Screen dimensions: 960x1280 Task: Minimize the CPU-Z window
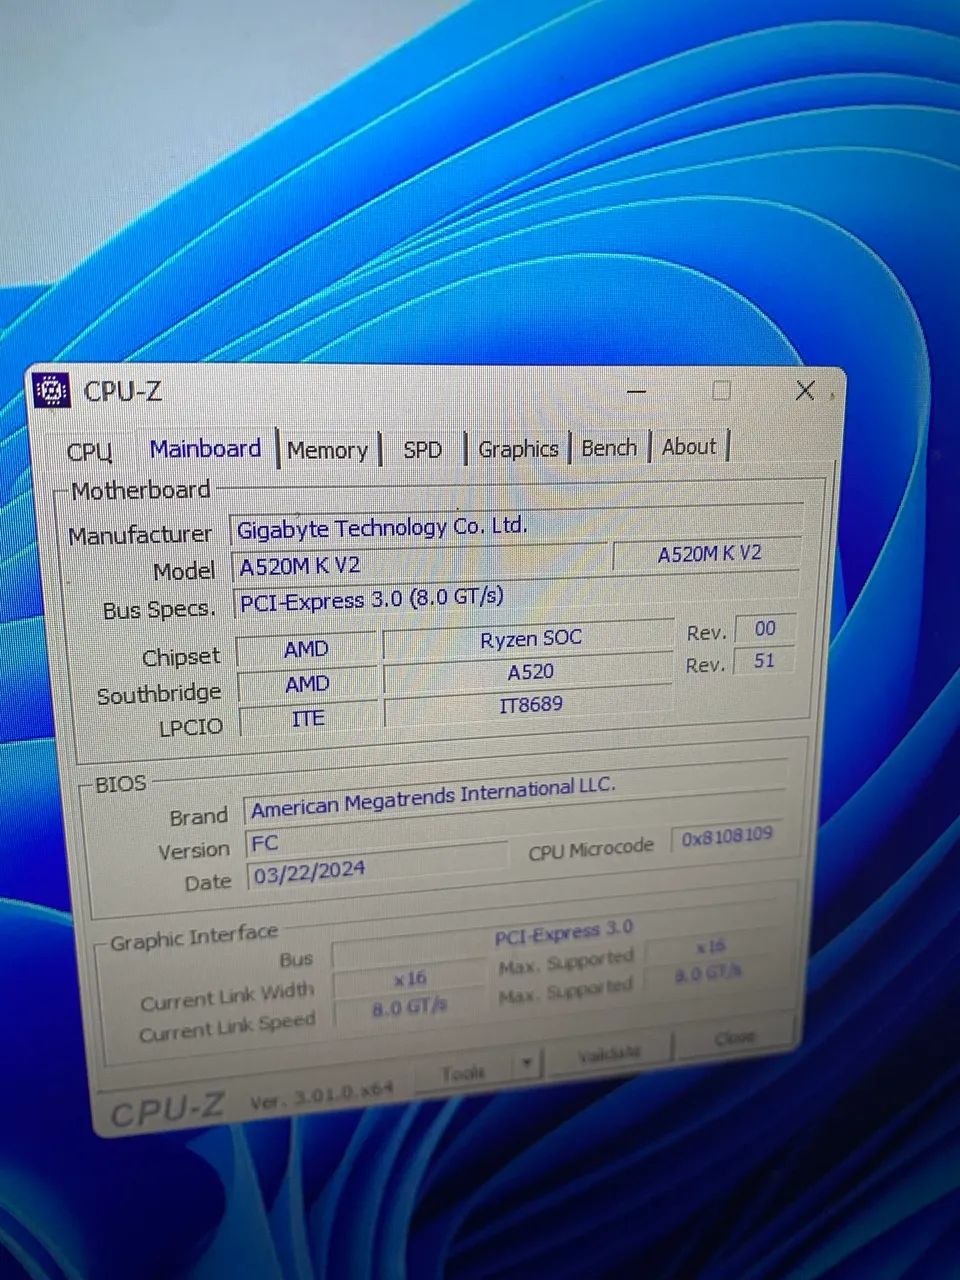pos(637,391)
